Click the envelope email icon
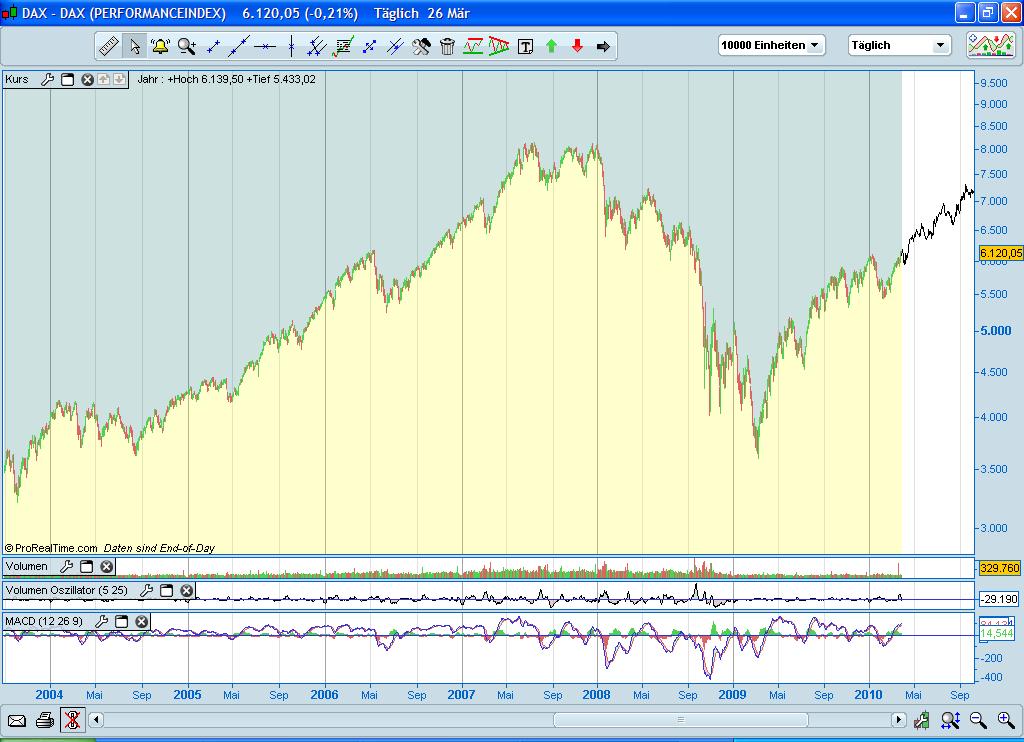 tap(17, 720)
